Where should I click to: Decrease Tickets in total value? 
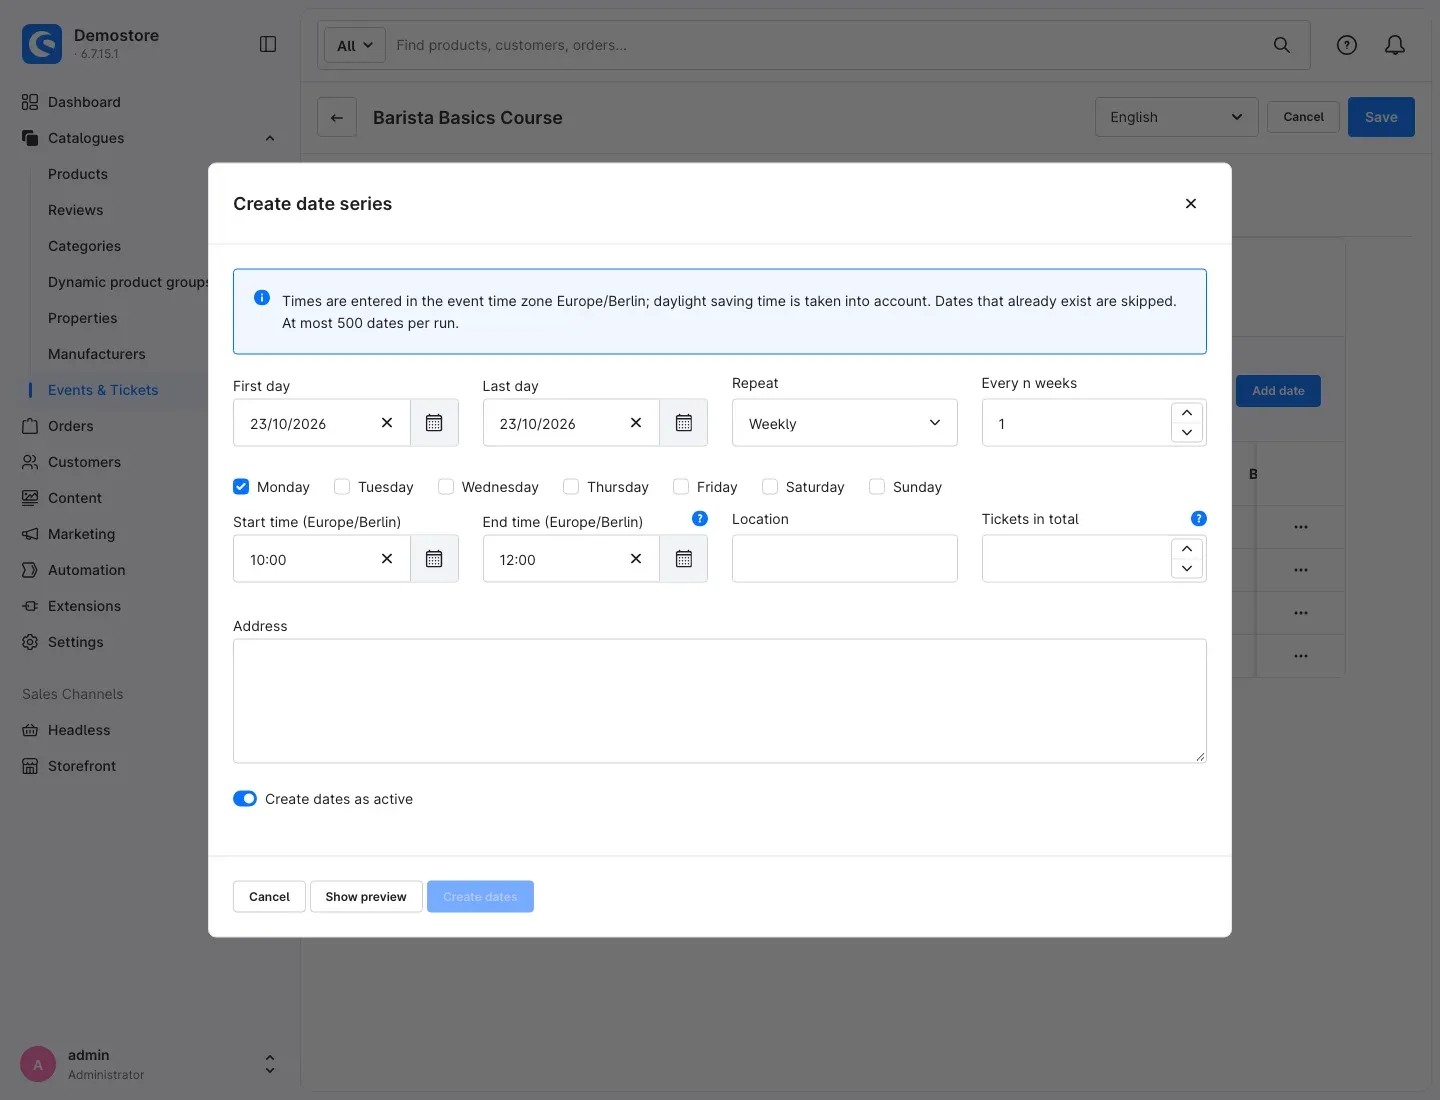(x=1187, y=569)
